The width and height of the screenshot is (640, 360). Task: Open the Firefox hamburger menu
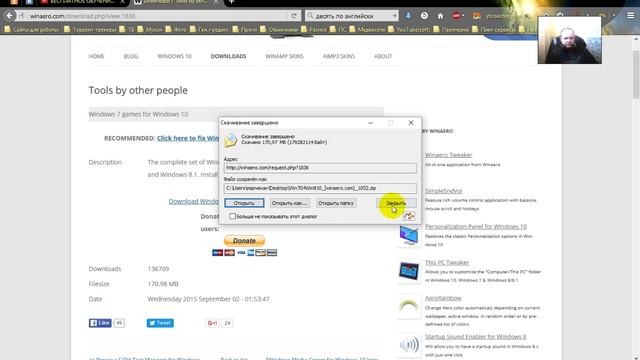631,16
